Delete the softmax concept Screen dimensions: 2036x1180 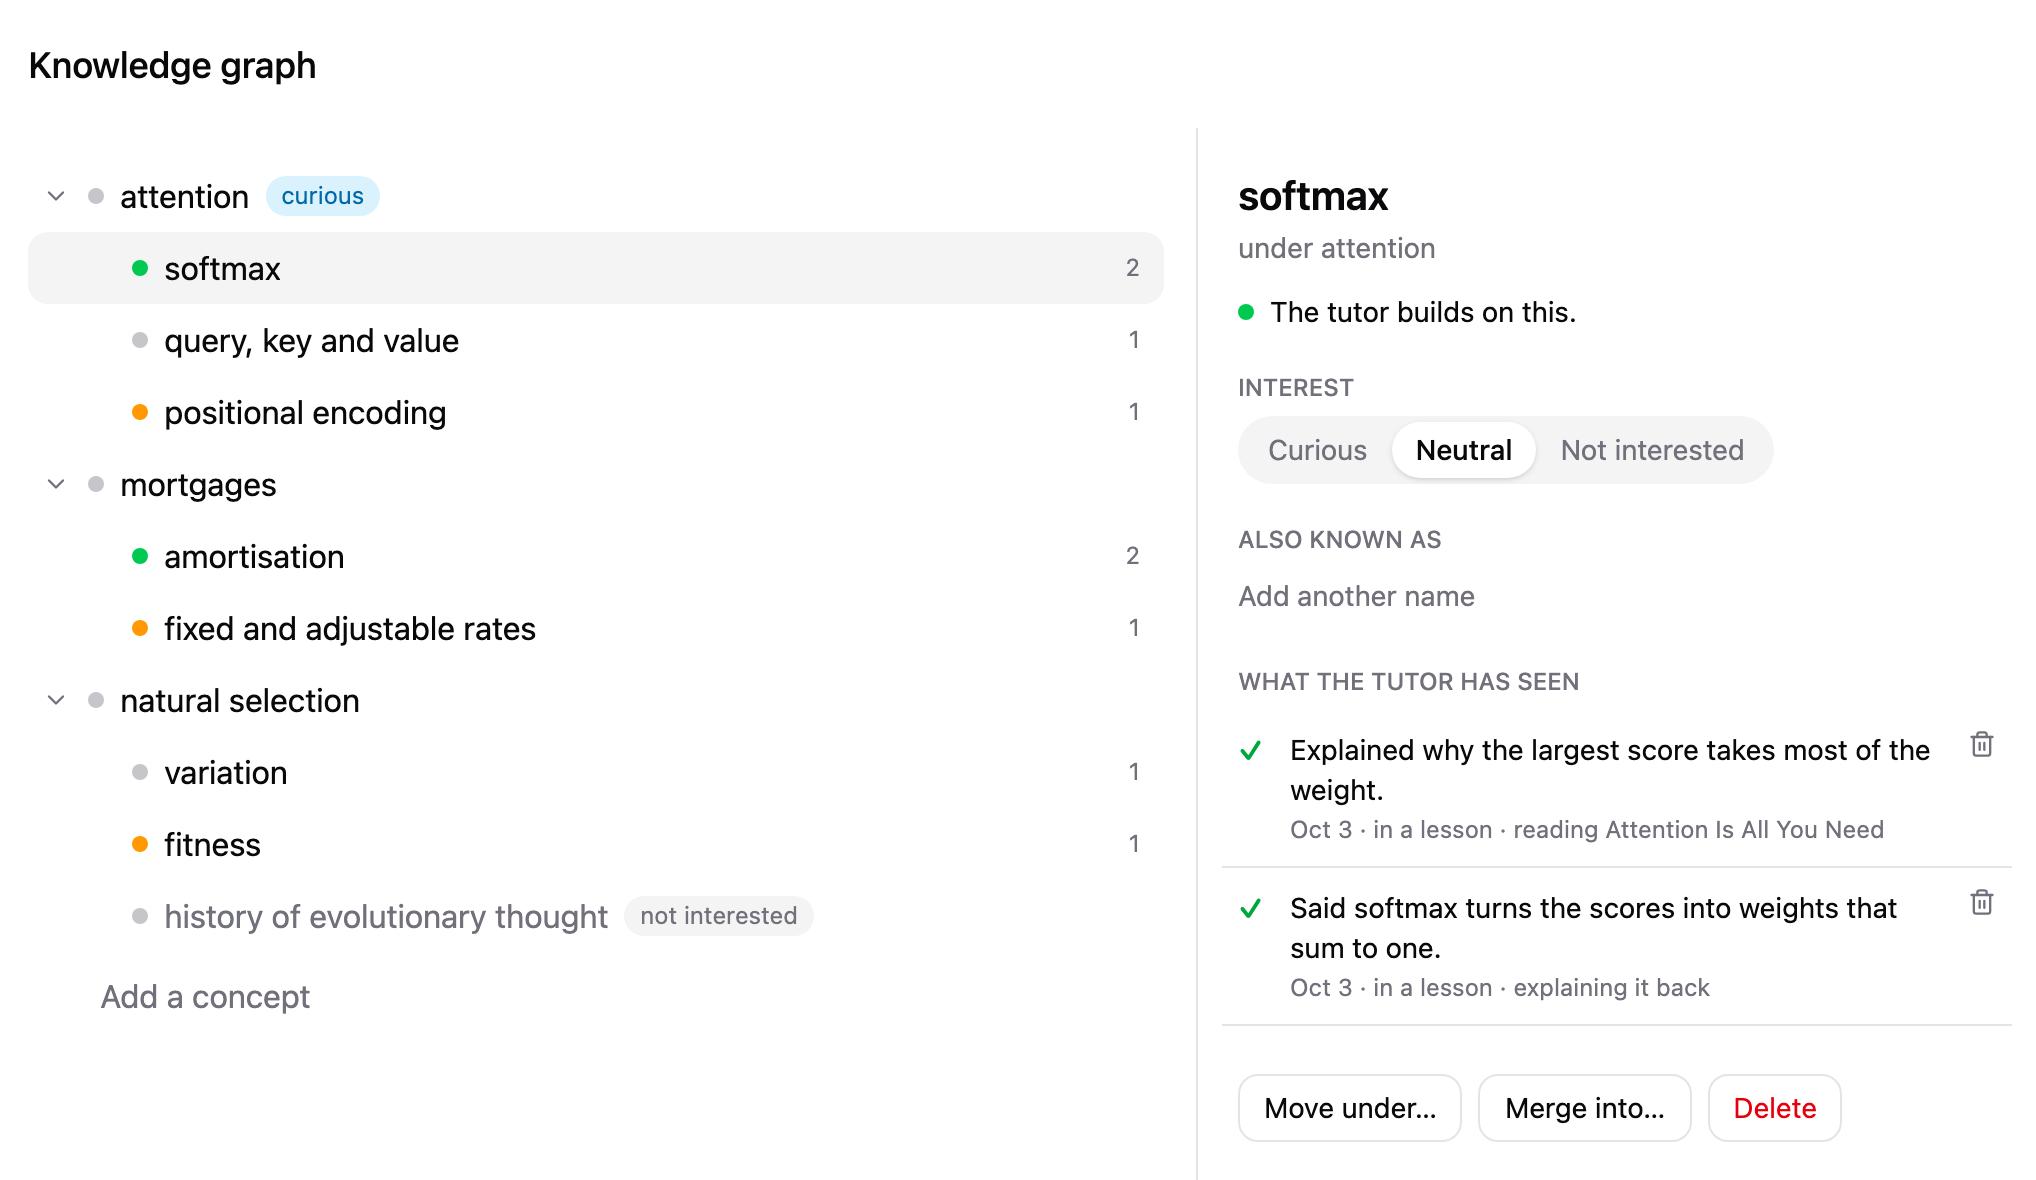point(1774,1108)
